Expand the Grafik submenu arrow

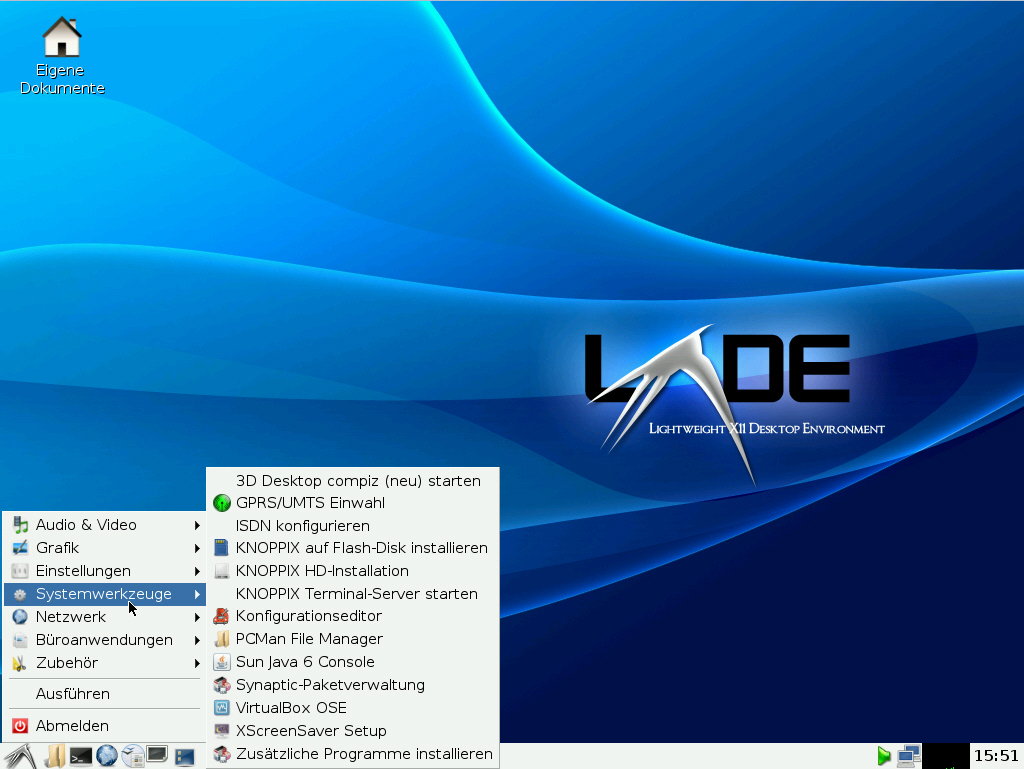pyautogui.click(x=197, y=548)
